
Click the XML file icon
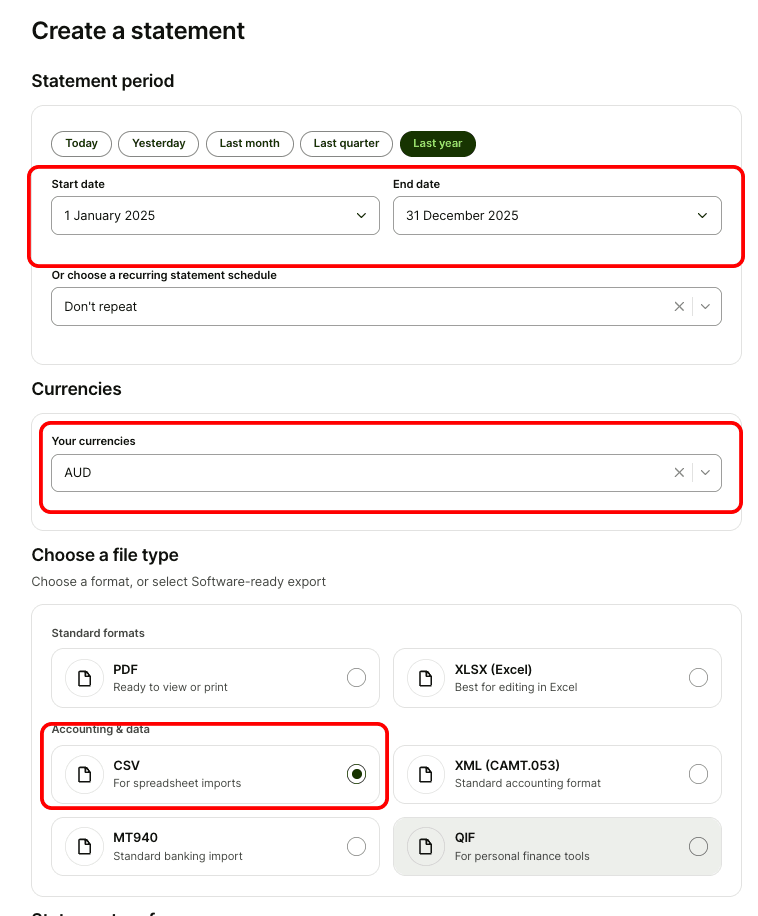[426, 775]
